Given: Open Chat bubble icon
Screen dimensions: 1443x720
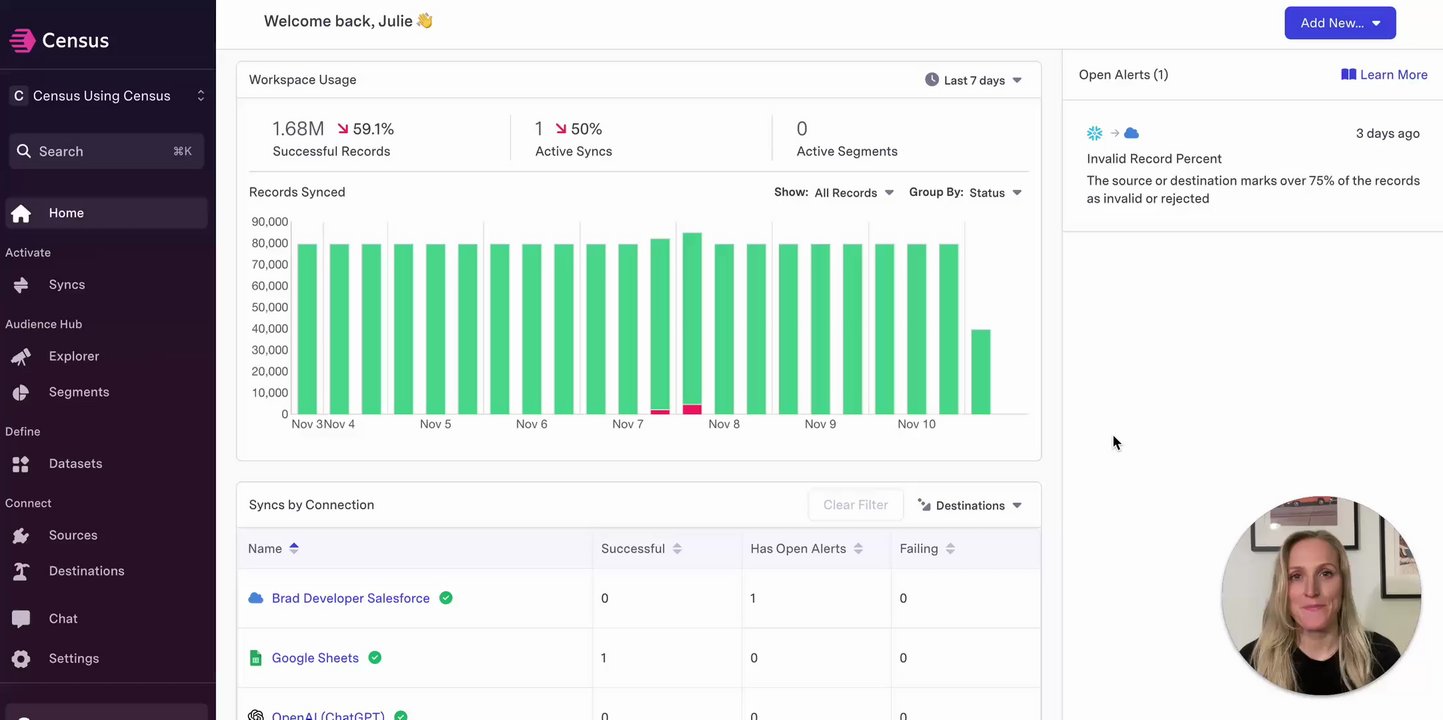Looking at the screenshot, I should (21, 619).
